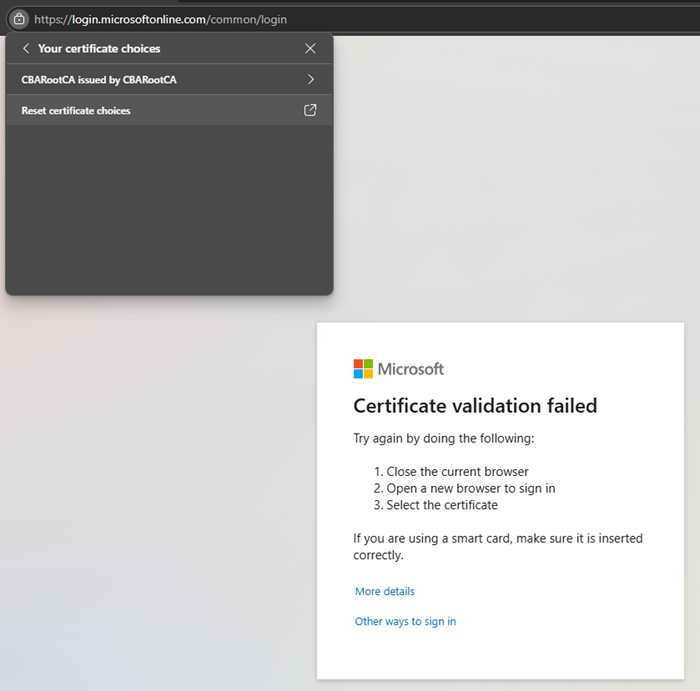The width and height of the screenshot is (700, 691).
Task: Click the external link icon beside Reset
Action: click(310, 110)
